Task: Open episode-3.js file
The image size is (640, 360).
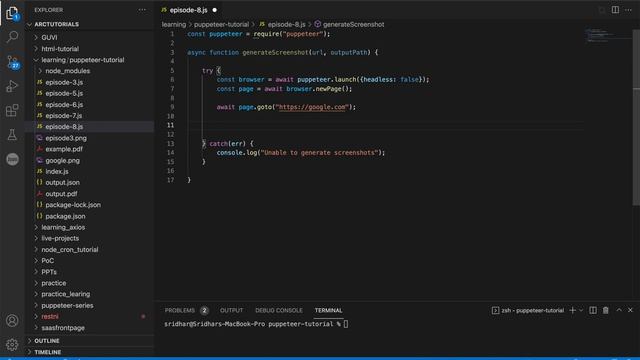Action: point(64,82)
